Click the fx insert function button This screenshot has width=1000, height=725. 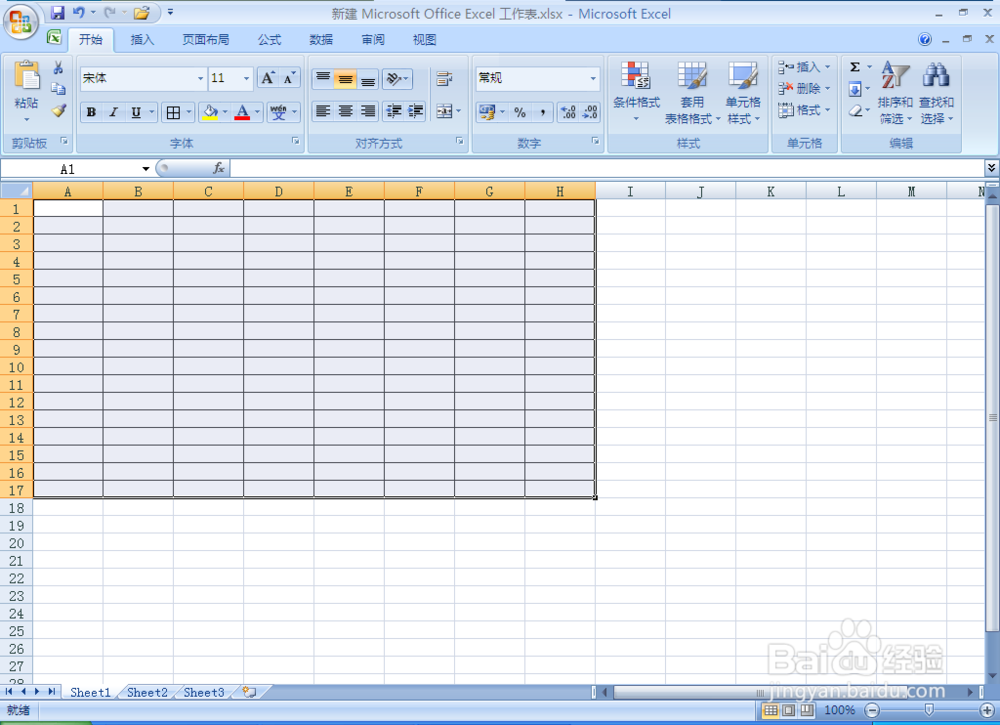(218, 168)
